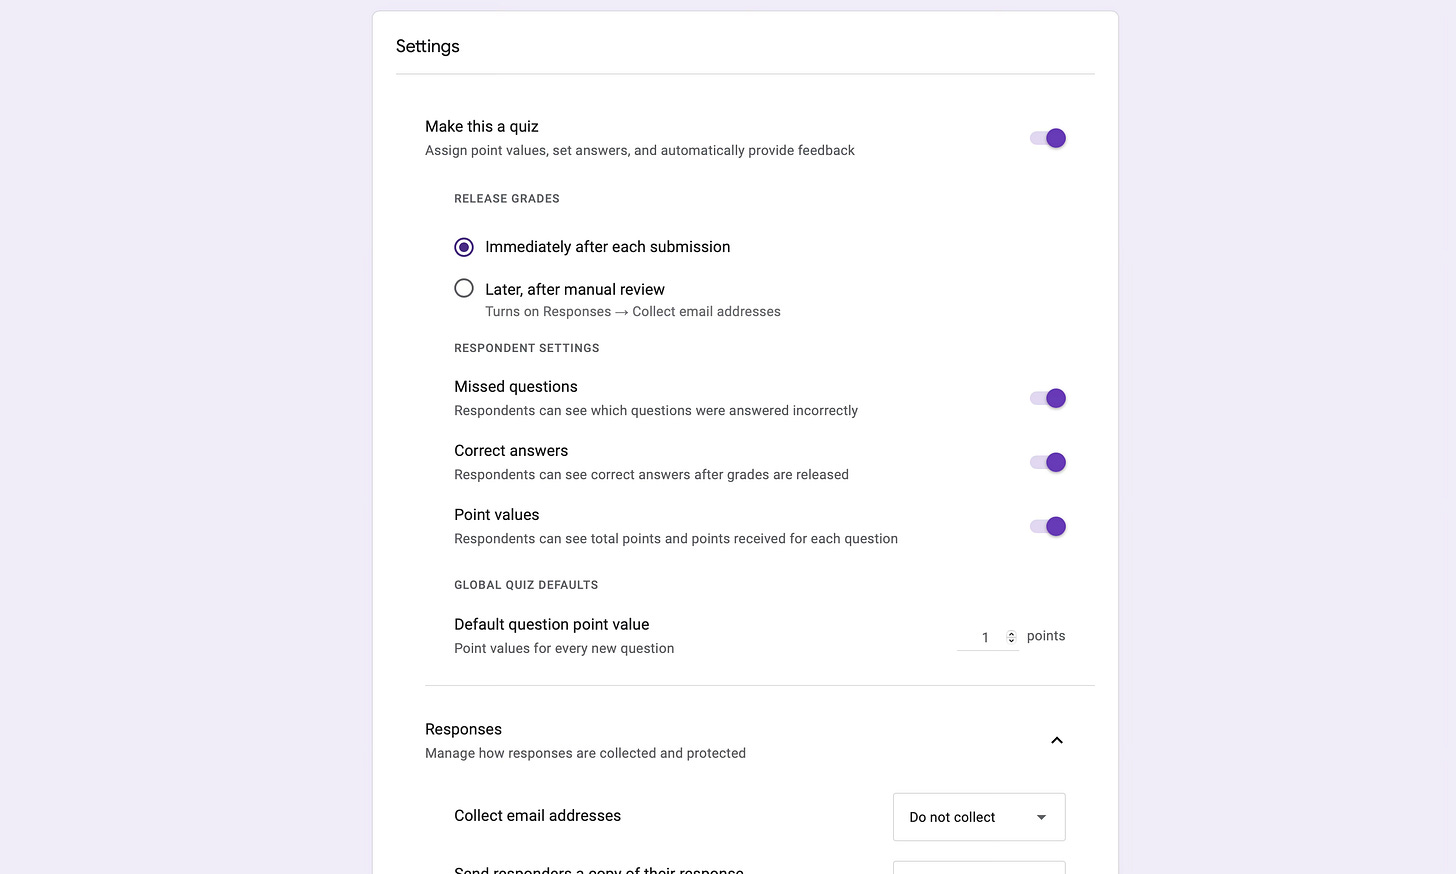The width and height of the screenshot is (1456, 874).
Task: Click the Collect email addresses label
Action: pos(537,815)
